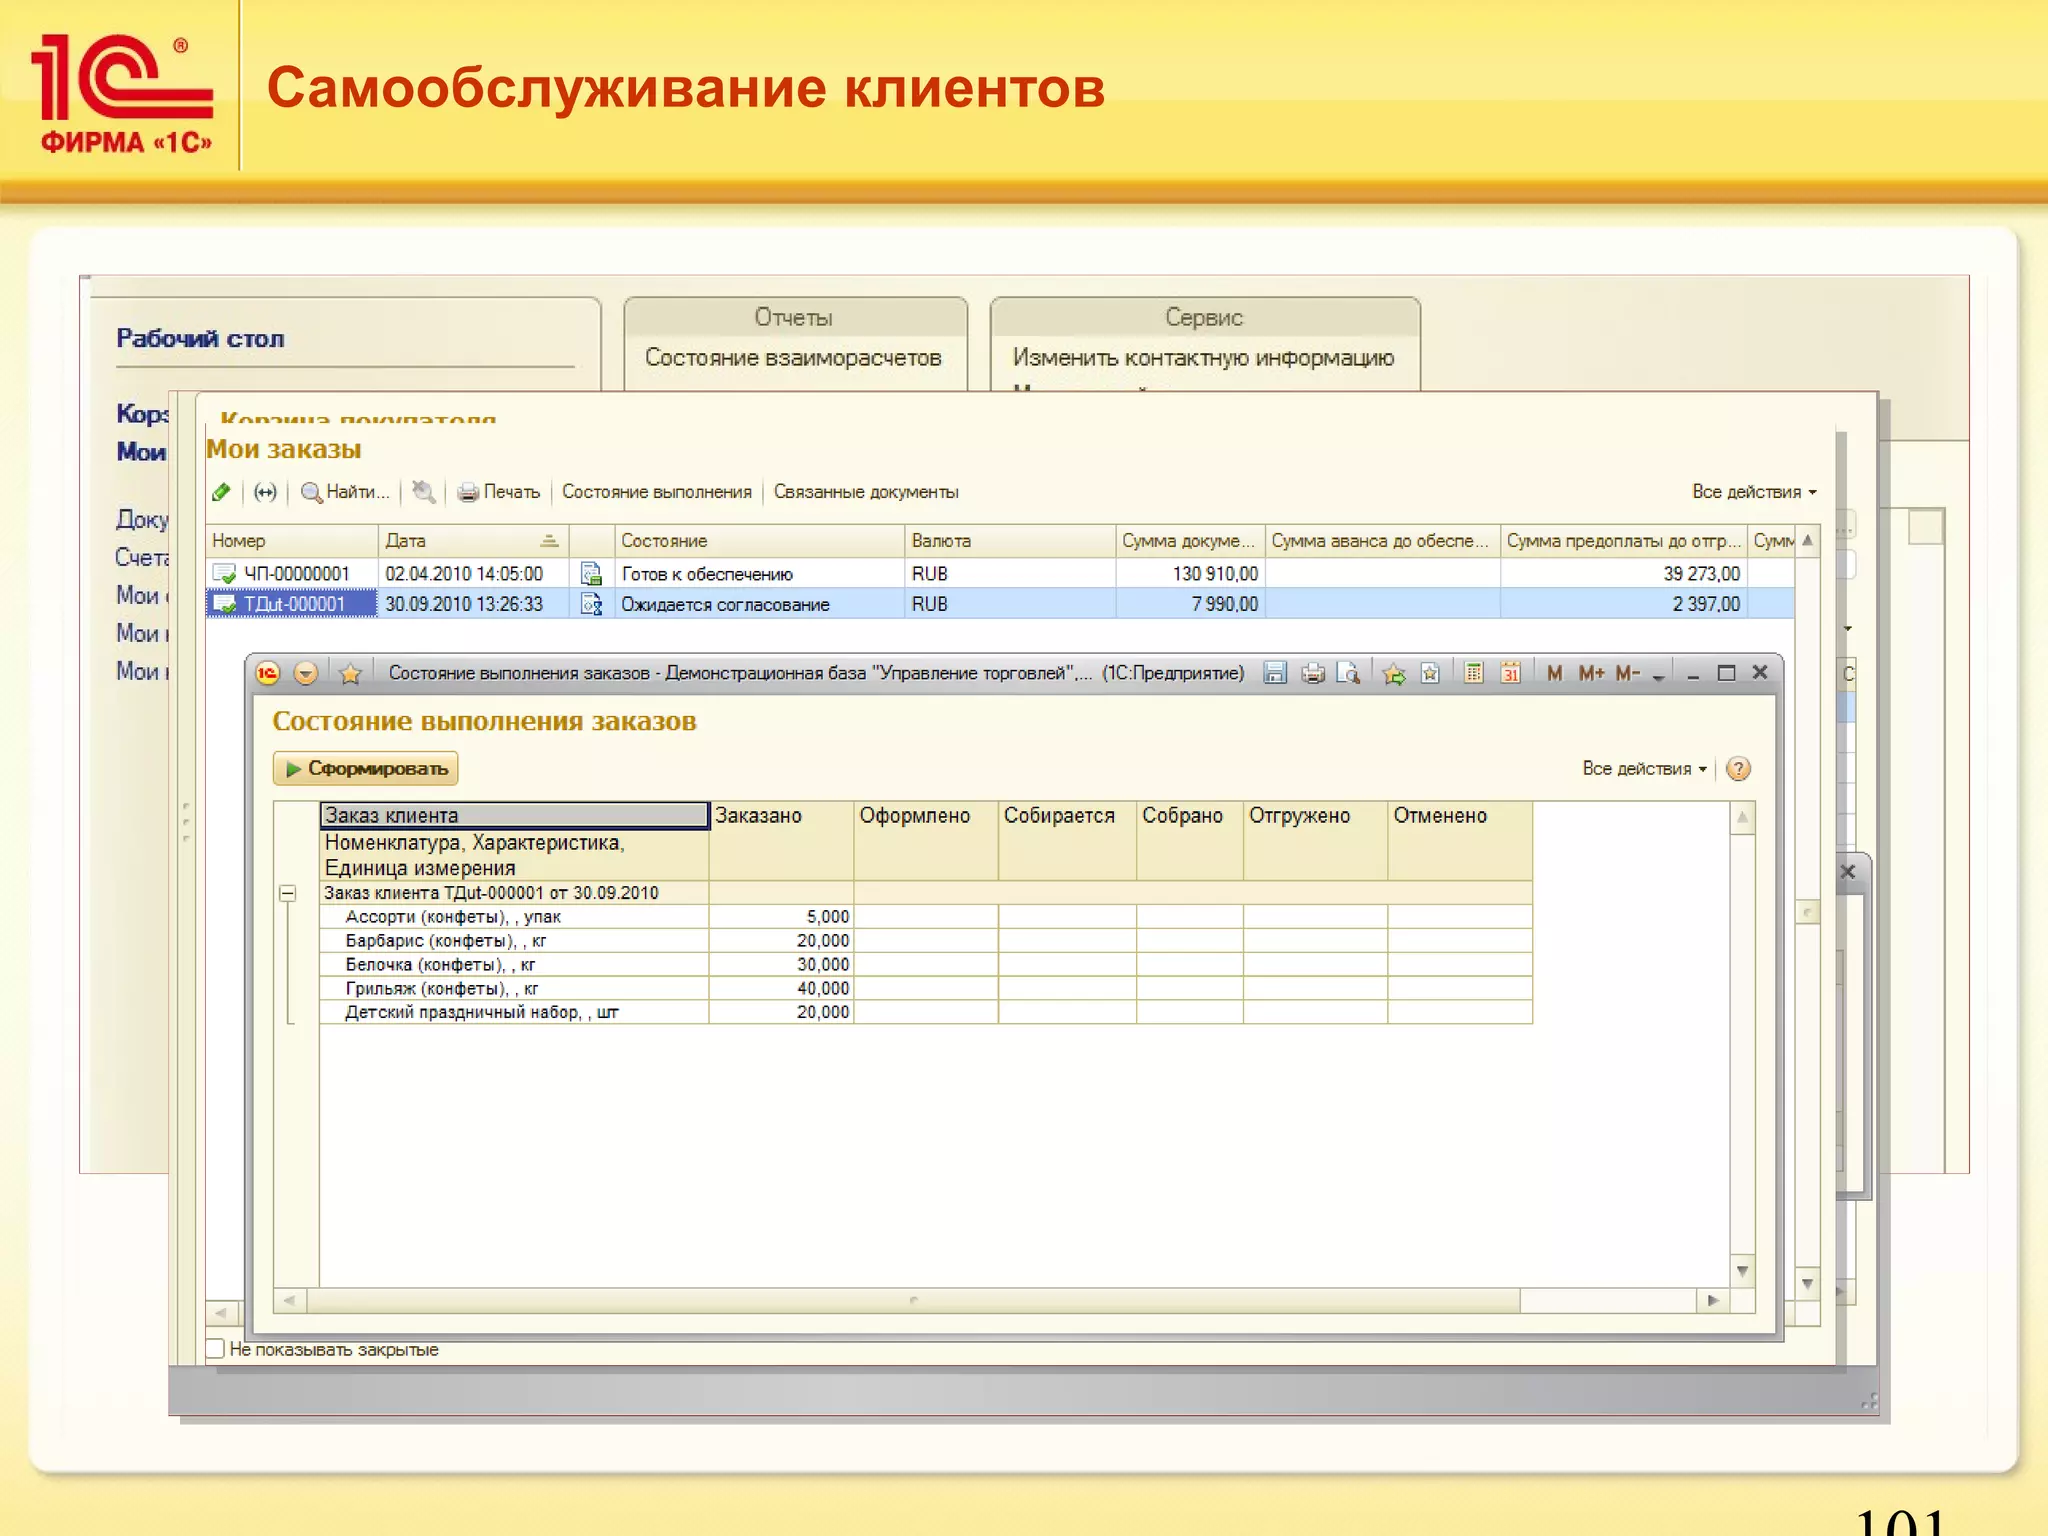Open the Отчеты panel header
This screenshot has height=1536, width=2048.
(x=794, y=317)
